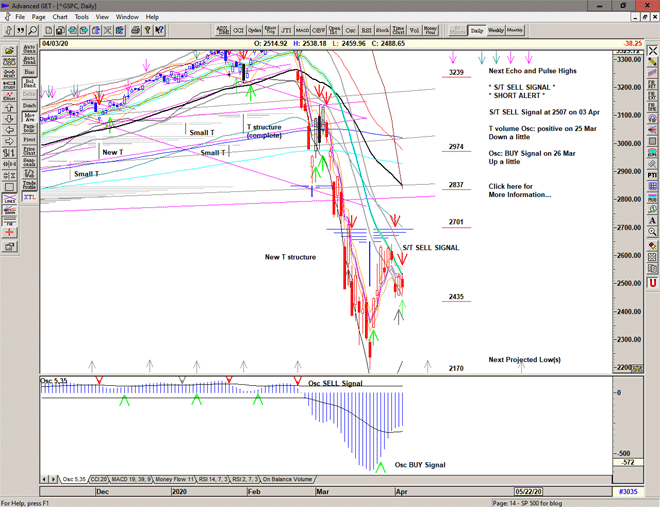Click the new blank page icon
Image resolution: width=660 pixels, height=507 pixels.
(x=49, y=30)
